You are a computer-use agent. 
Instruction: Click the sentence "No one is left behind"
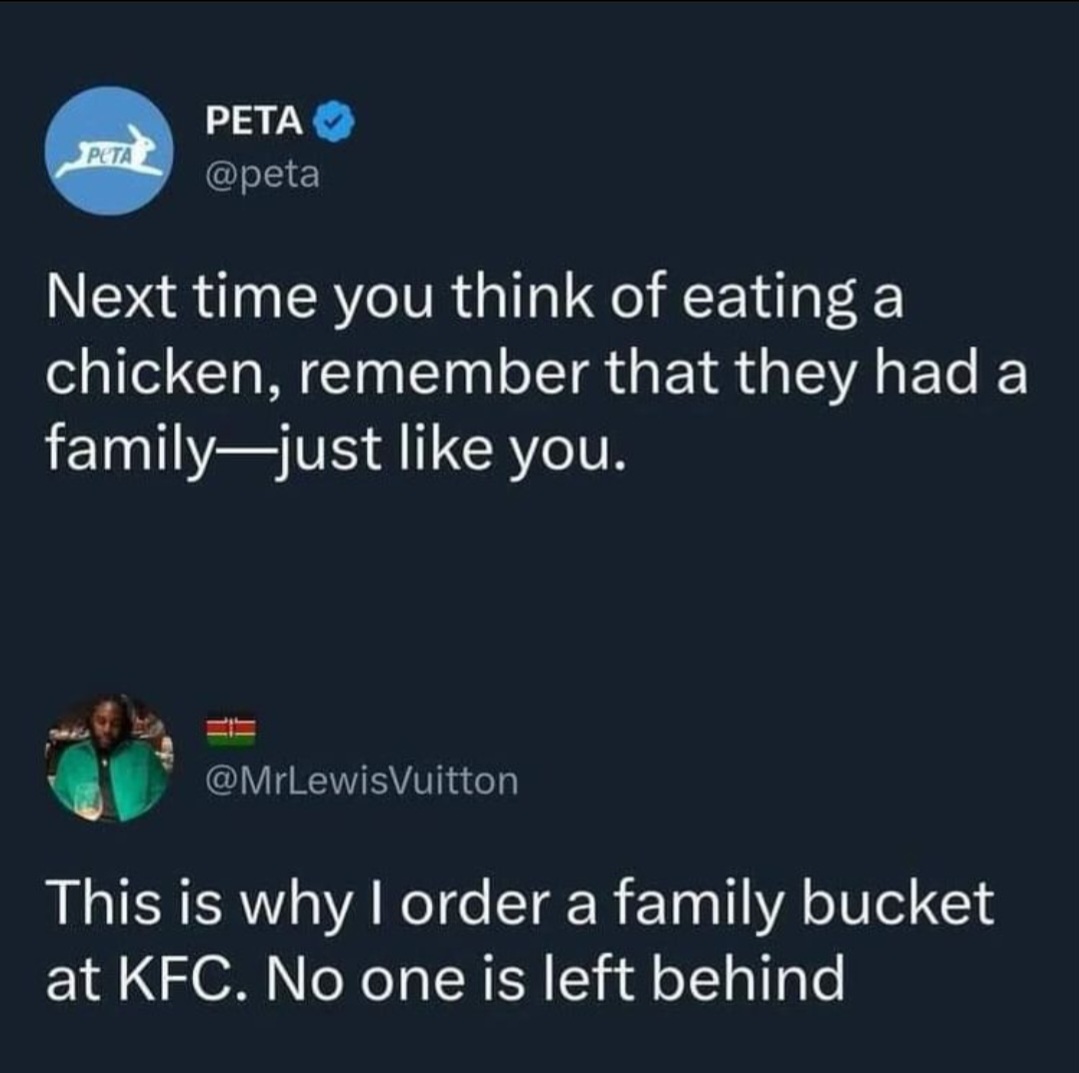pyautogui.click(x=556, y=977)
